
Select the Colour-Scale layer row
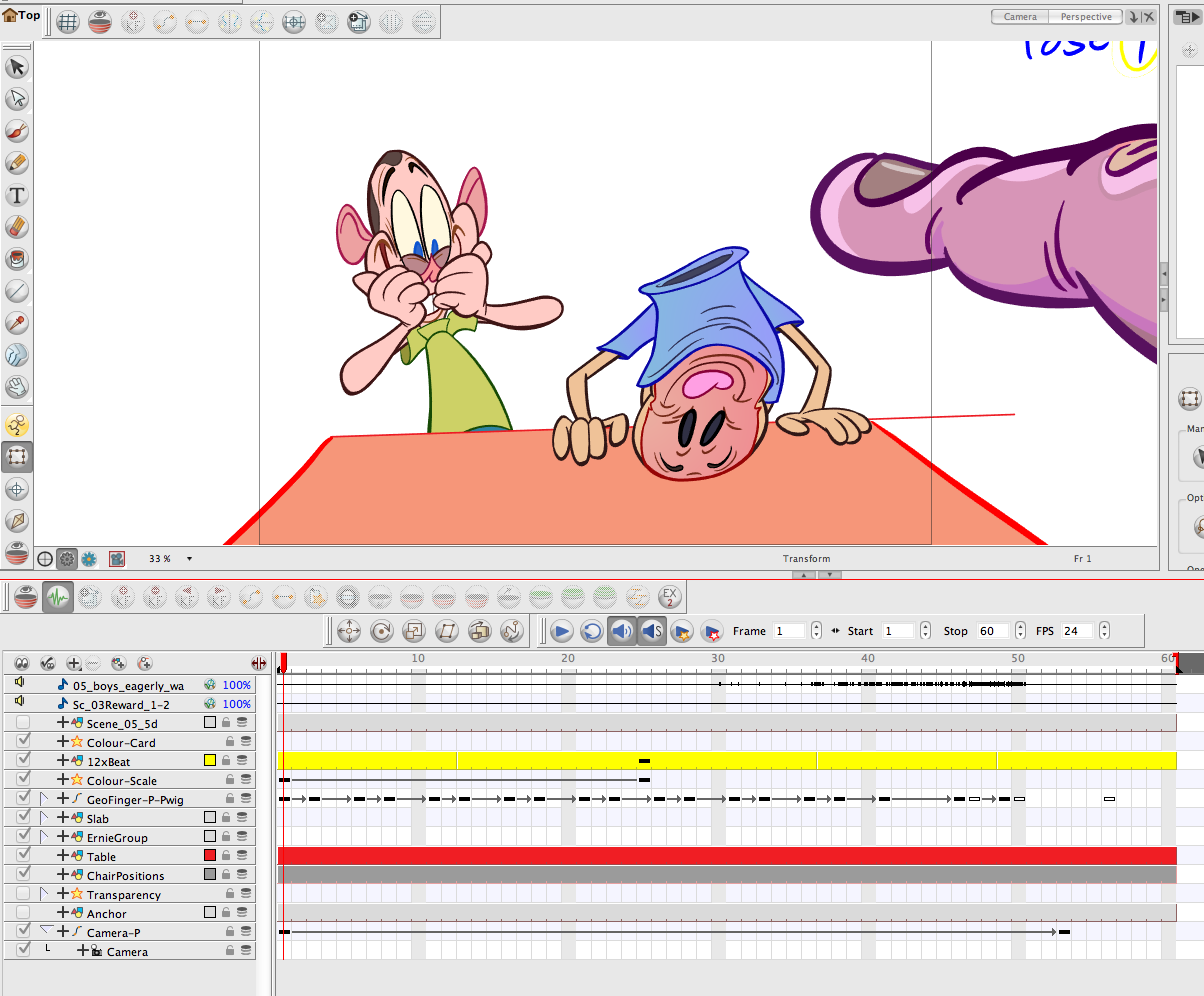128,780
